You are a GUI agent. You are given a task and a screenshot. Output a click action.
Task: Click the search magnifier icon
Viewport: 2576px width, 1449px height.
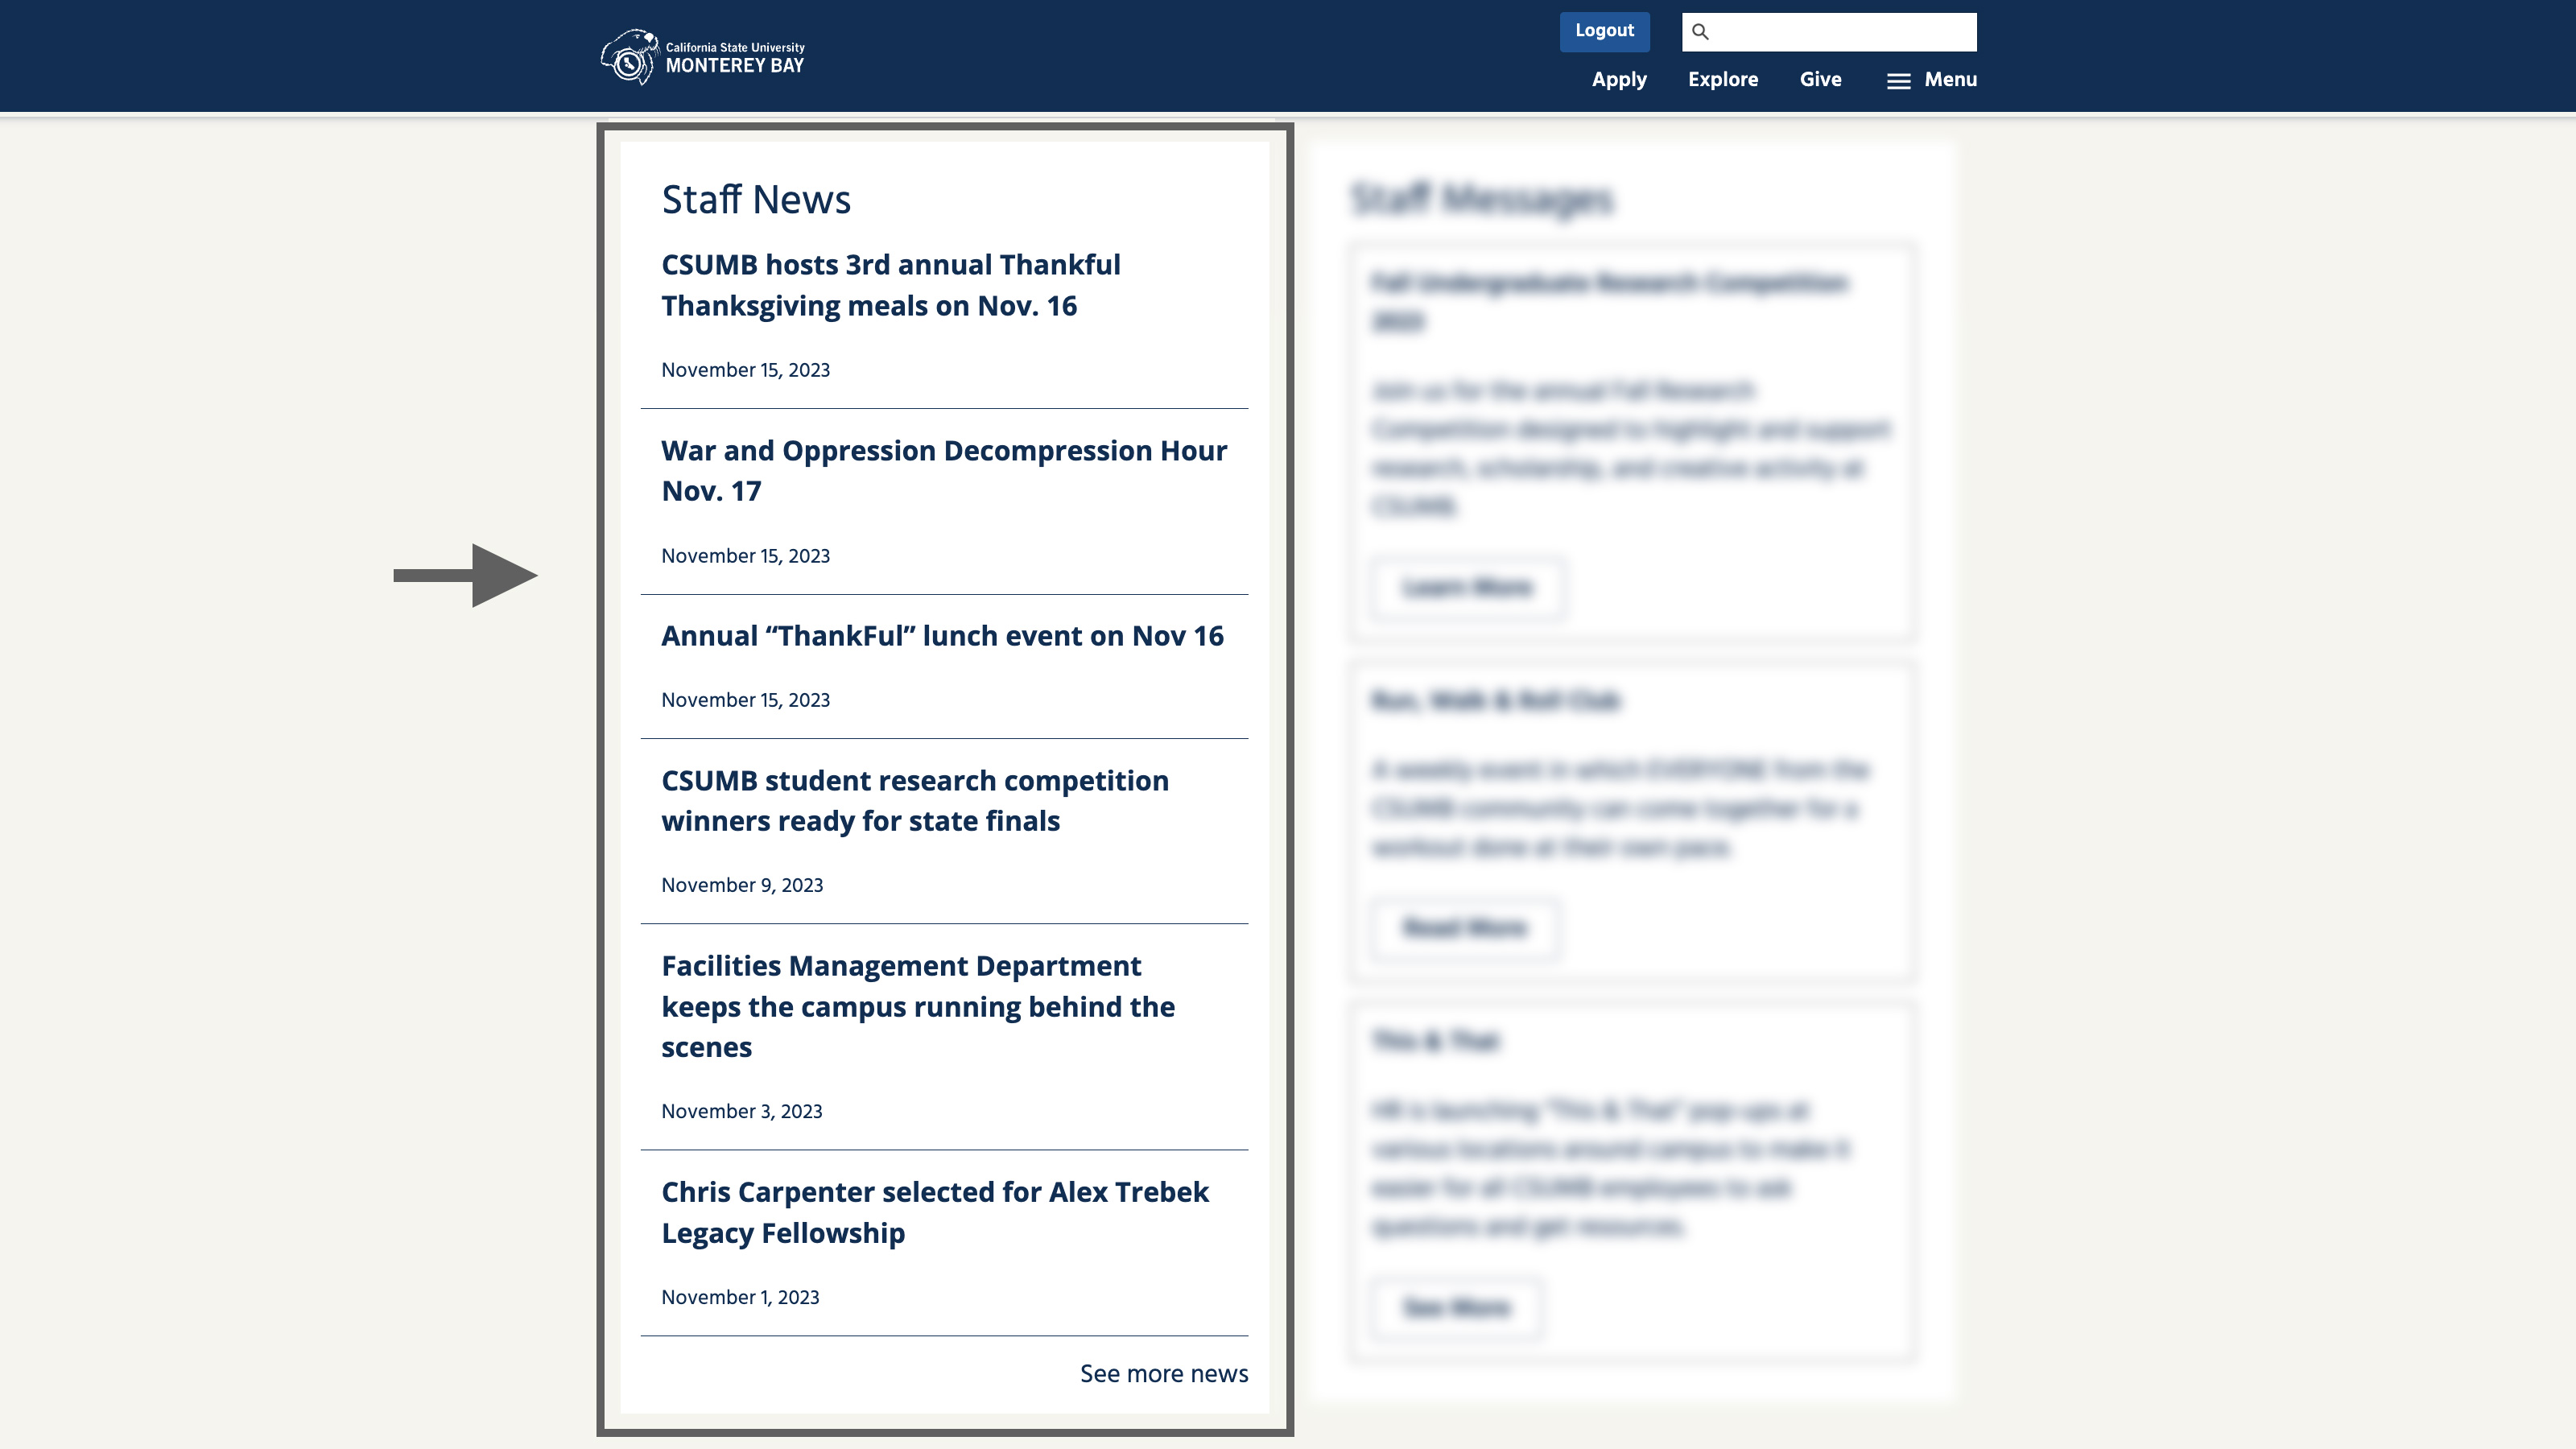point(1700,30)
